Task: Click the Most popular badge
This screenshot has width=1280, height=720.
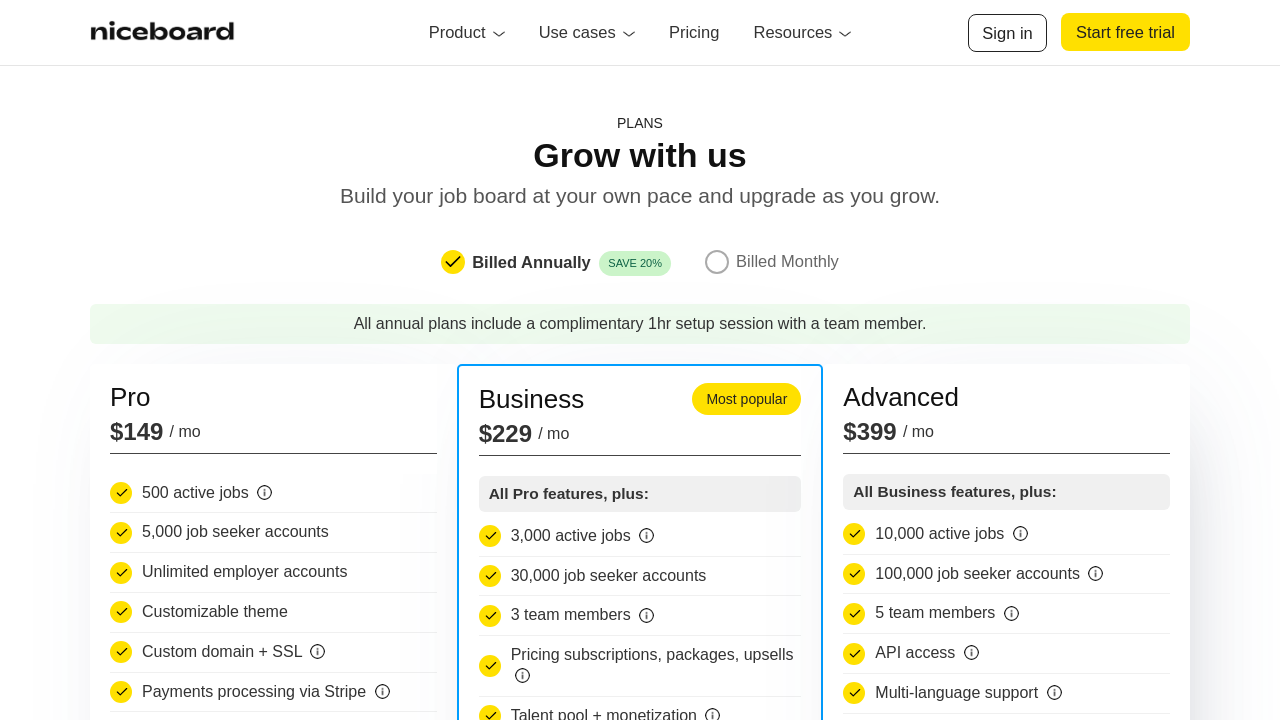Action: click(746, 399)
